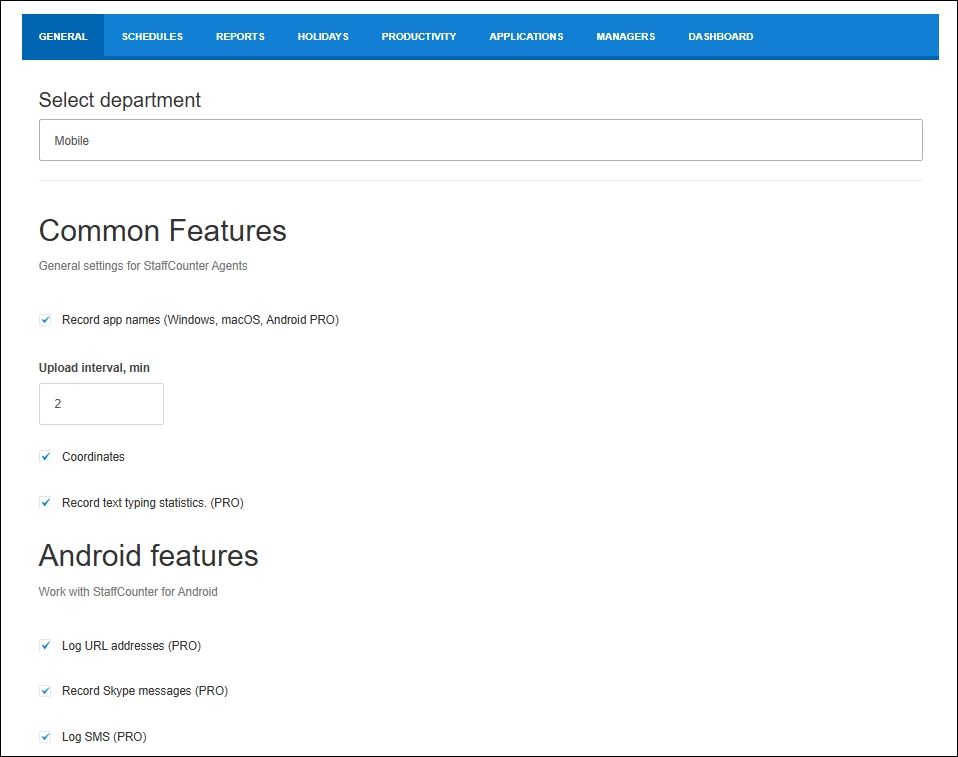Uncheck the Log SMS (PRO) checkbox

(45, 737)
